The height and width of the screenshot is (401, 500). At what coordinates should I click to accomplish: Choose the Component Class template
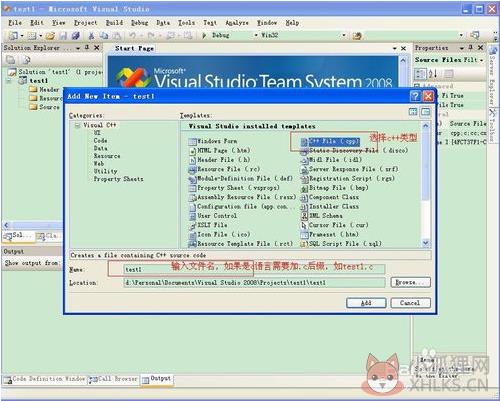click(x=330, y=197)
